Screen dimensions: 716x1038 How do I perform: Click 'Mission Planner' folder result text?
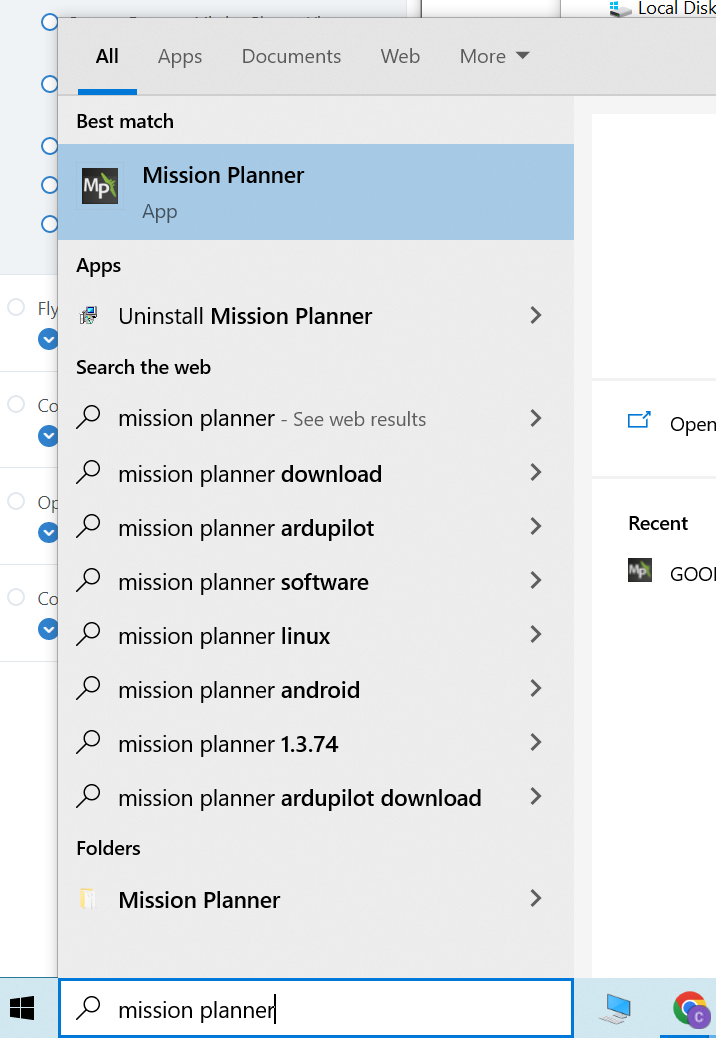199,900
